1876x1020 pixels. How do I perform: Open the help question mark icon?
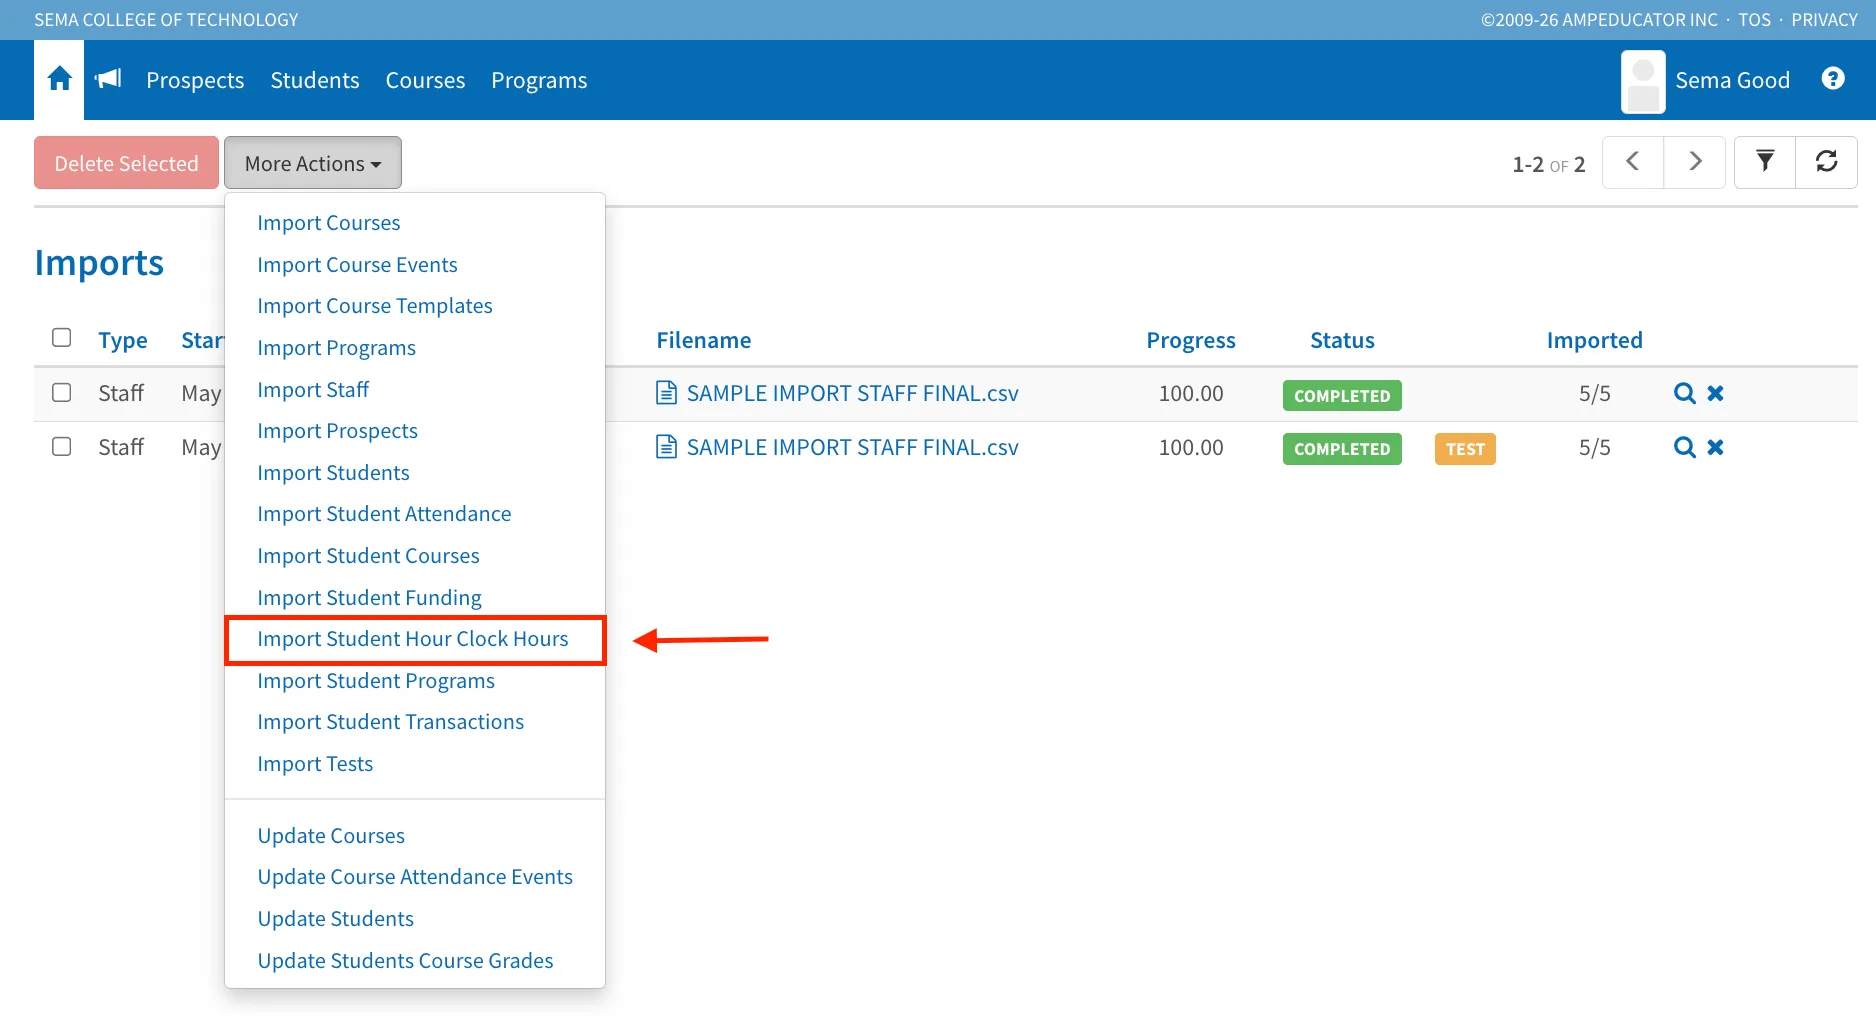click(1833, 79)
